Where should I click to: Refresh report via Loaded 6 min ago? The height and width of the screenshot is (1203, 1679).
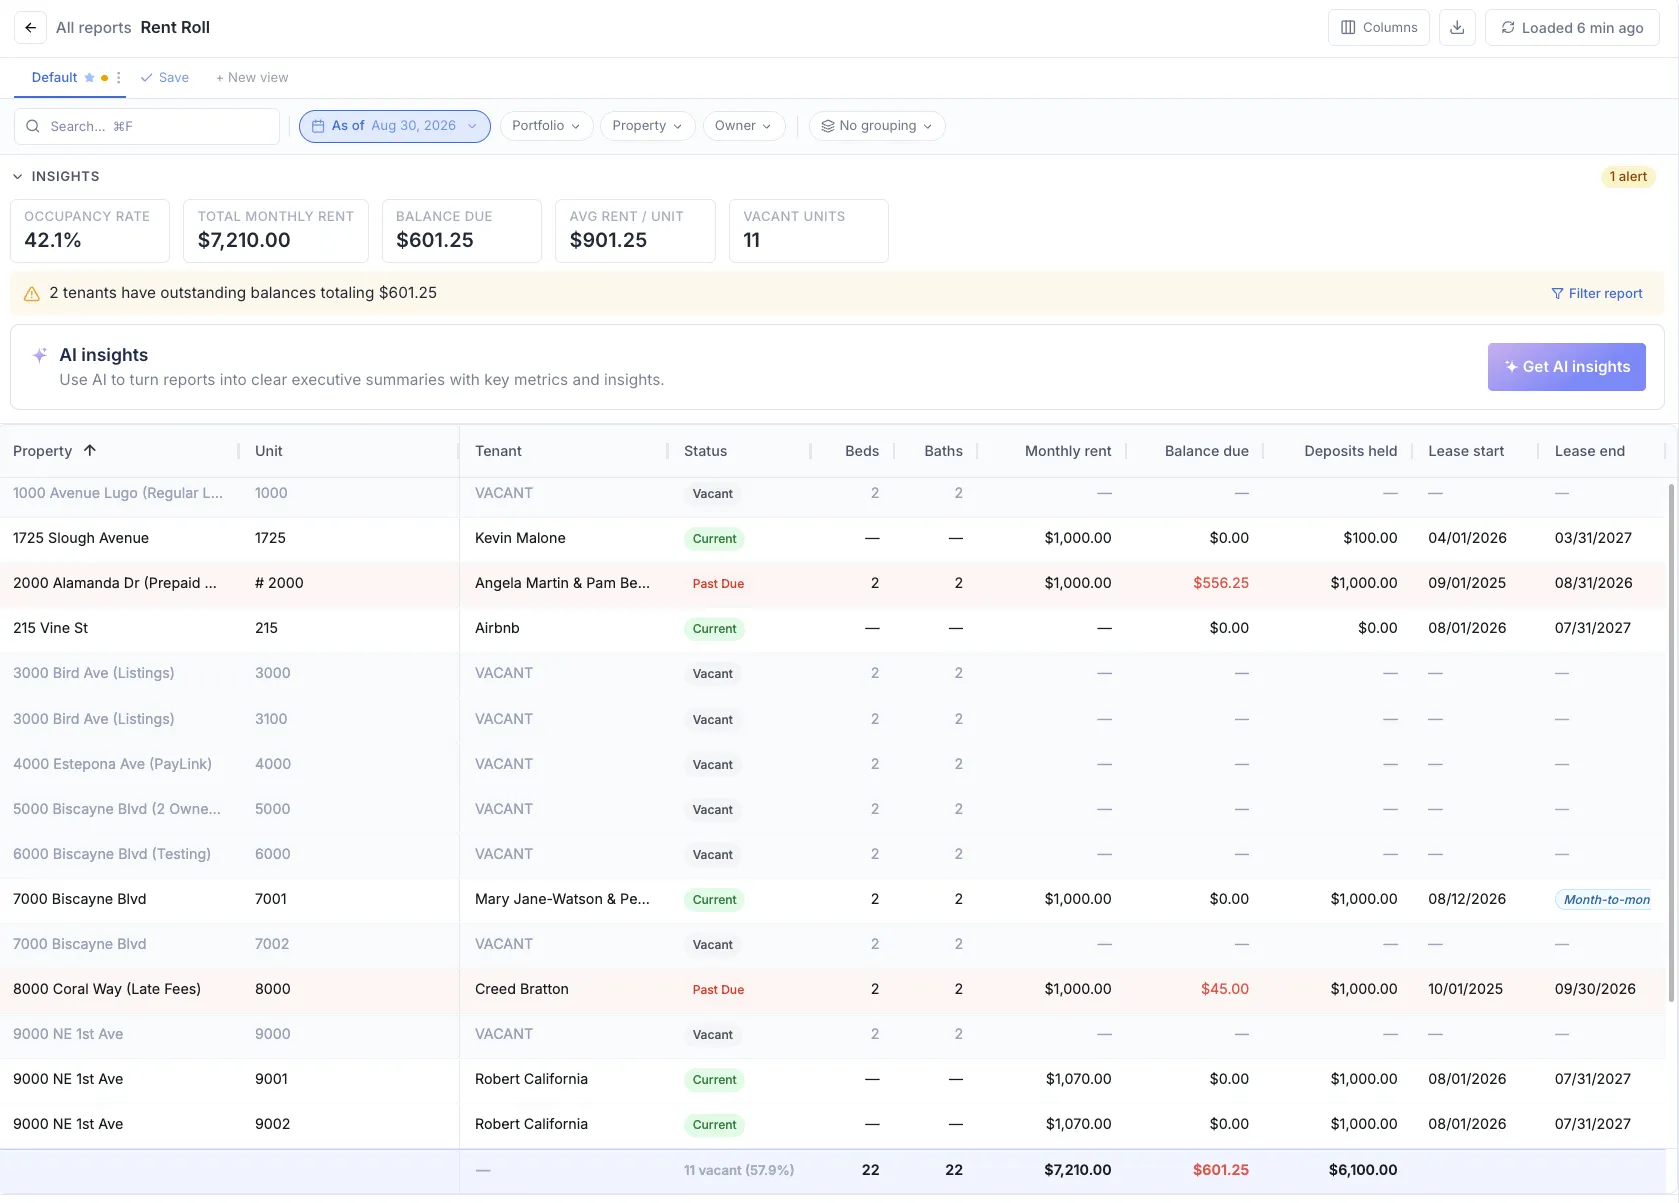(x=1572, y=28)
